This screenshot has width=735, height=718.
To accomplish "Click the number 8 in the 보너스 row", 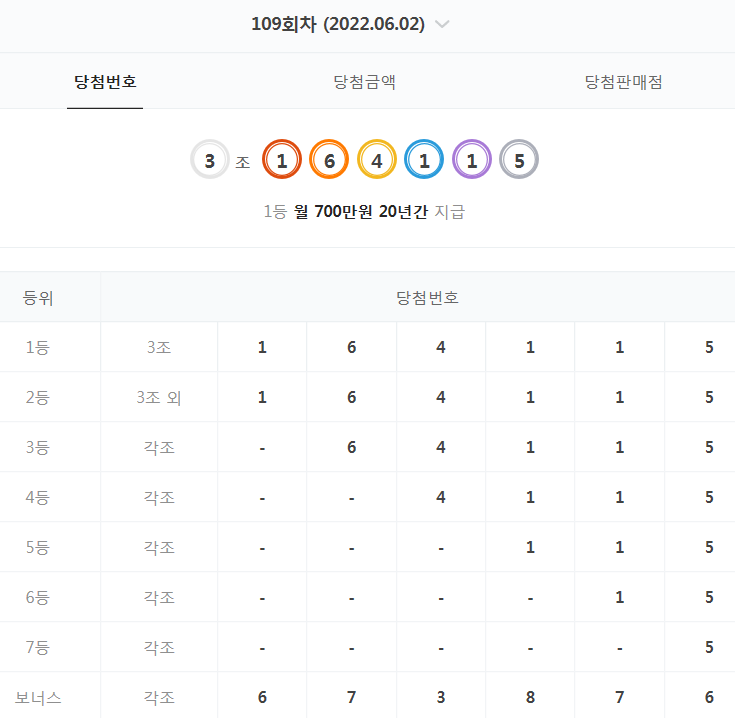I will tap(530, 697).
